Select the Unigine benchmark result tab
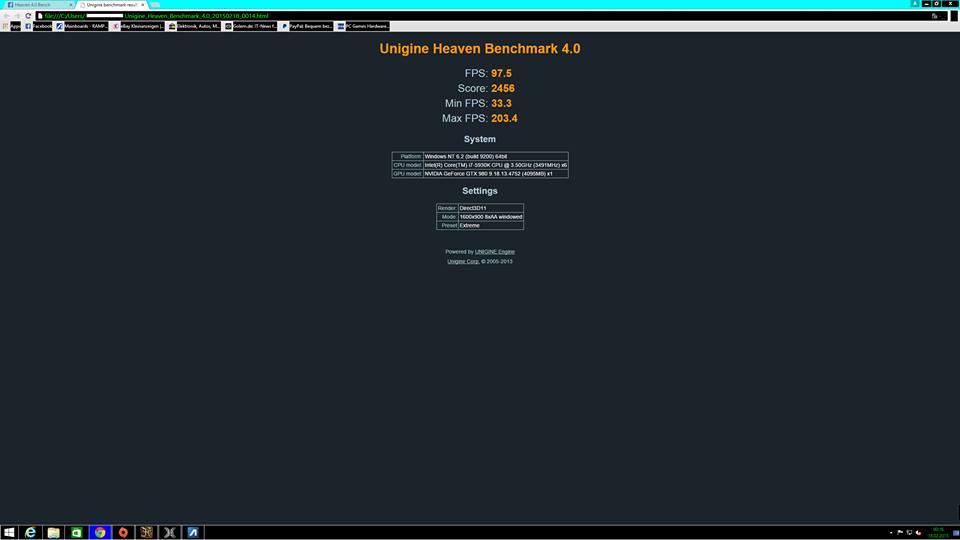The height and width of the screenshot is (540, 960). pyautogui.click(x=110, y=5)
